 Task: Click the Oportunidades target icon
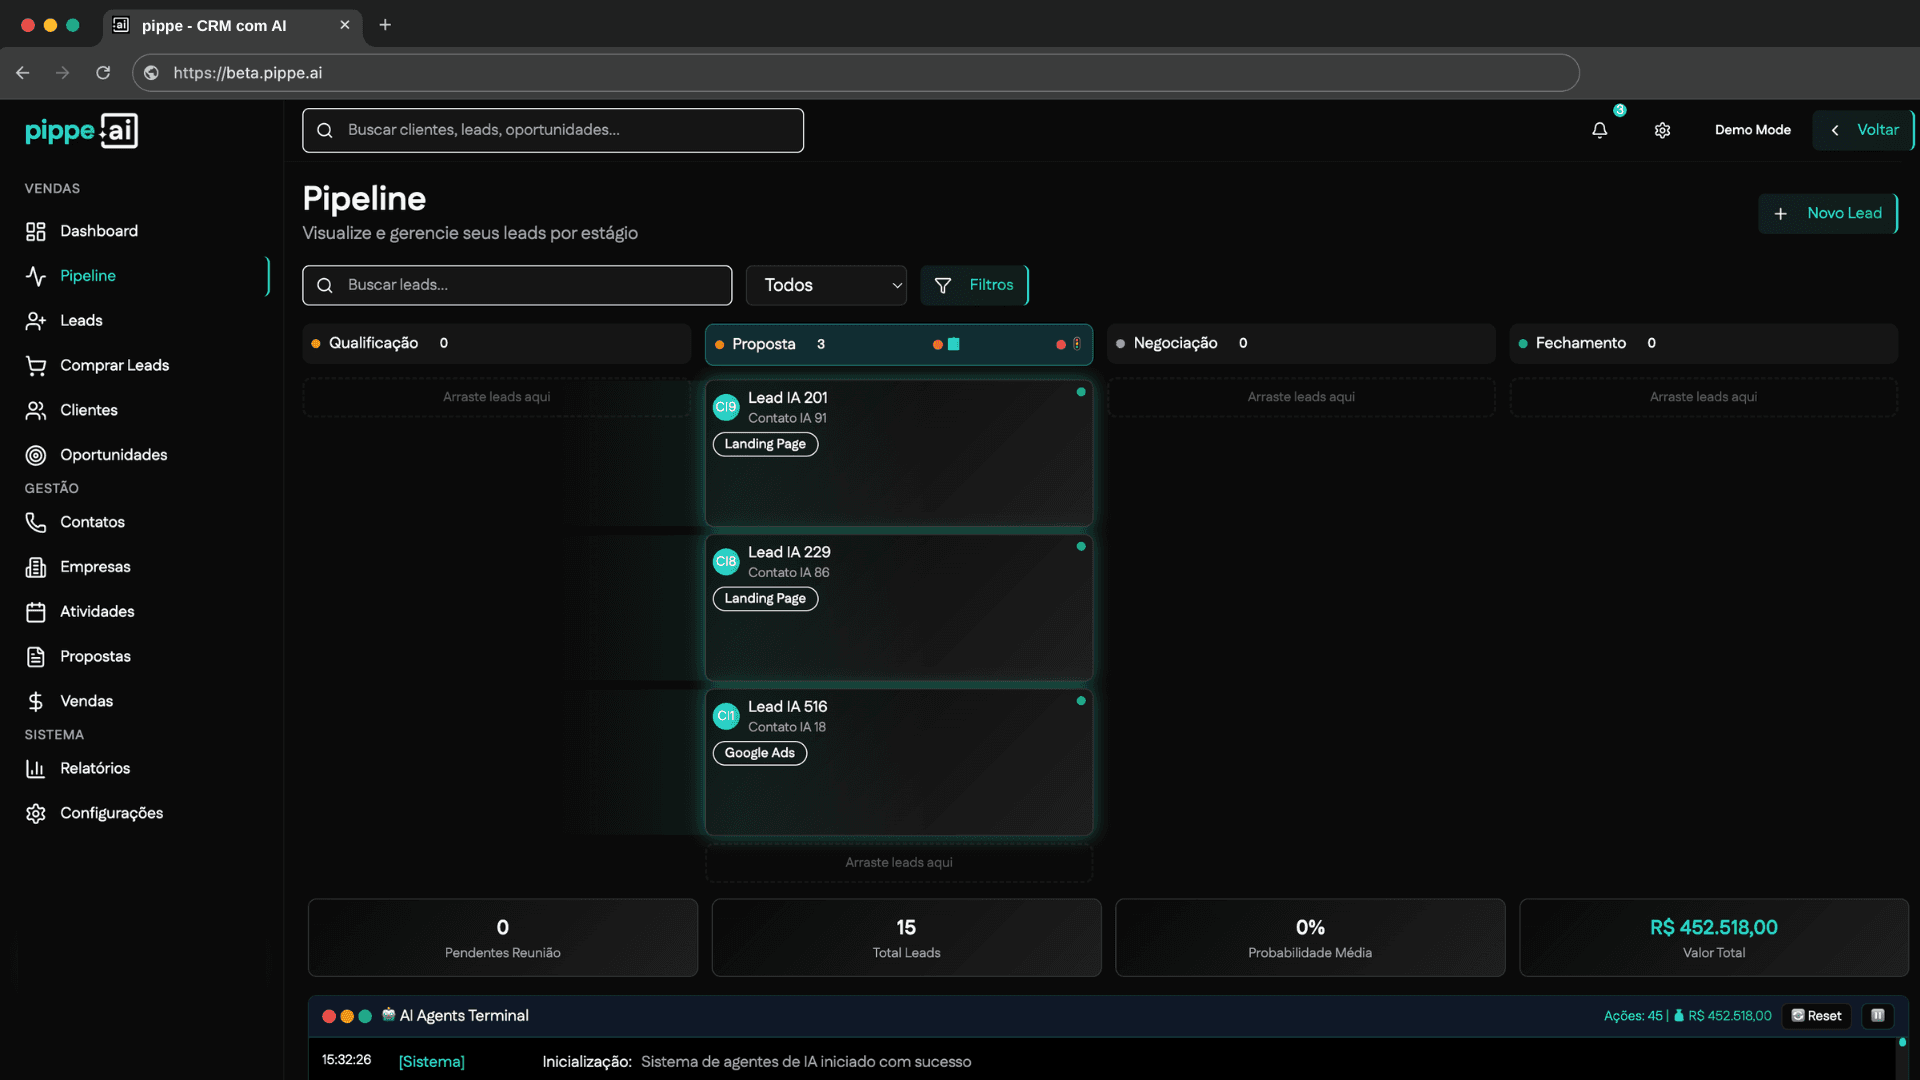click(36, 455)
